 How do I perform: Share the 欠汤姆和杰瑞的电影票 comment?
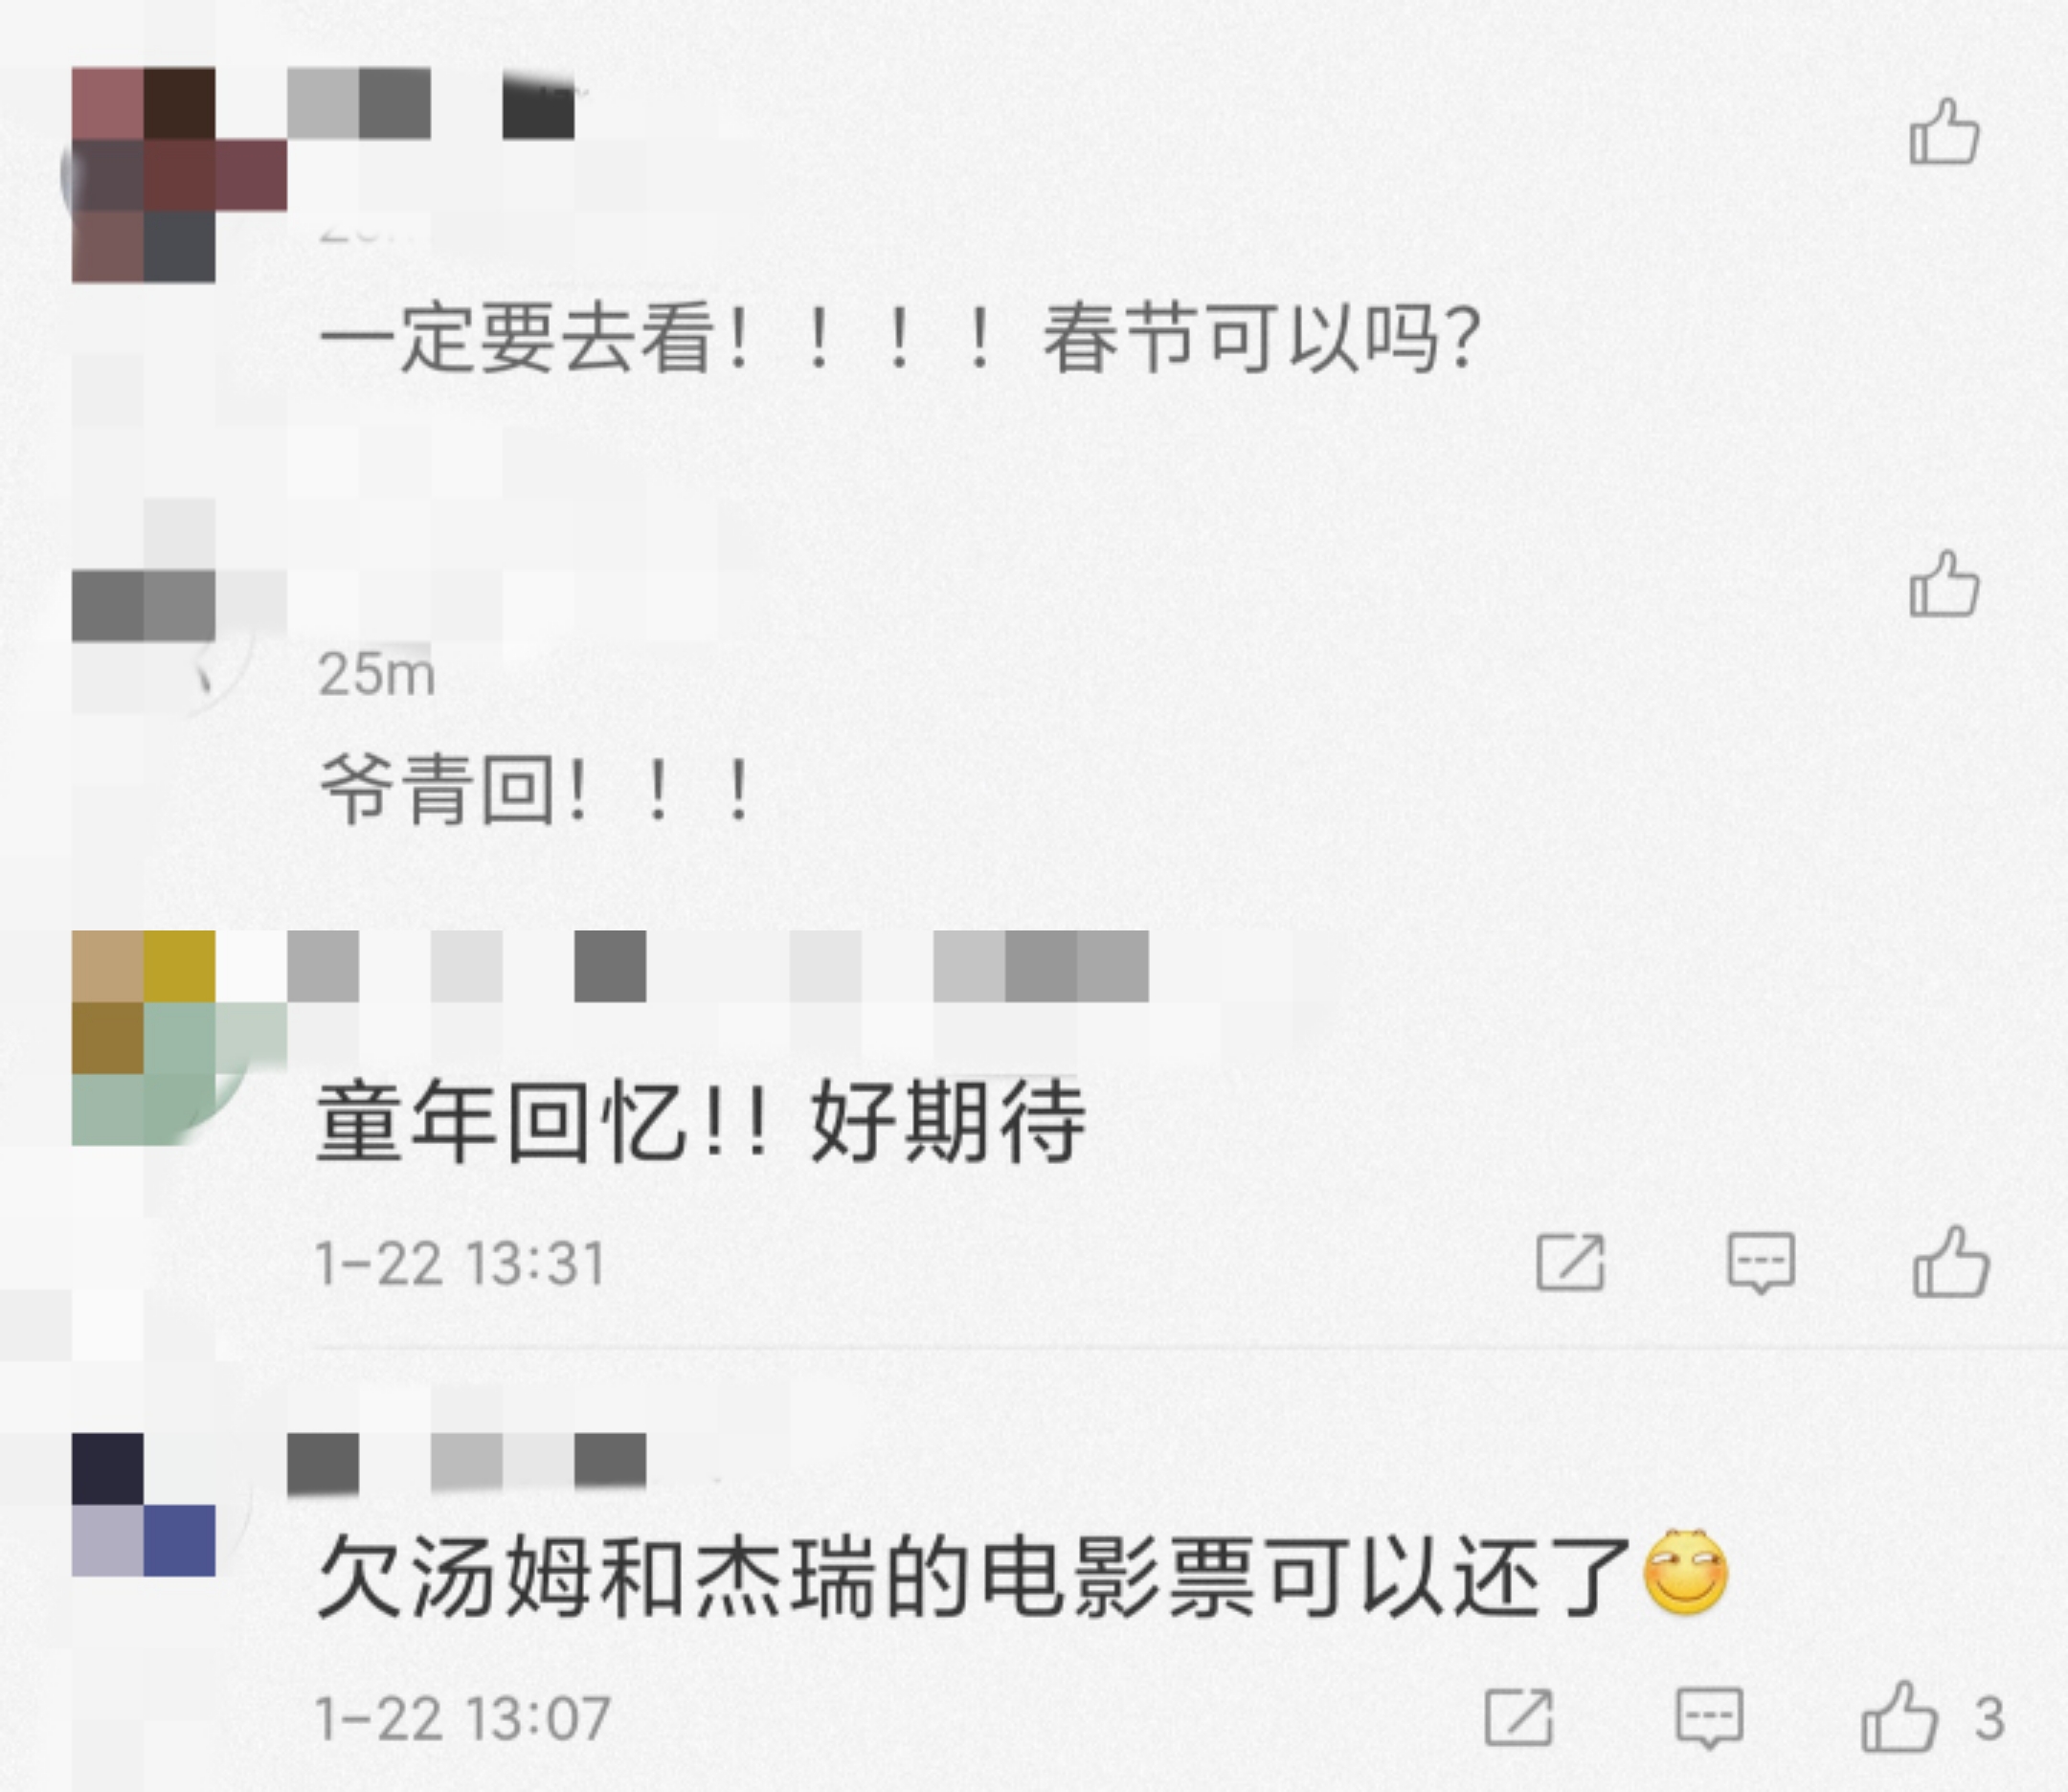tap(1518, 1717)
